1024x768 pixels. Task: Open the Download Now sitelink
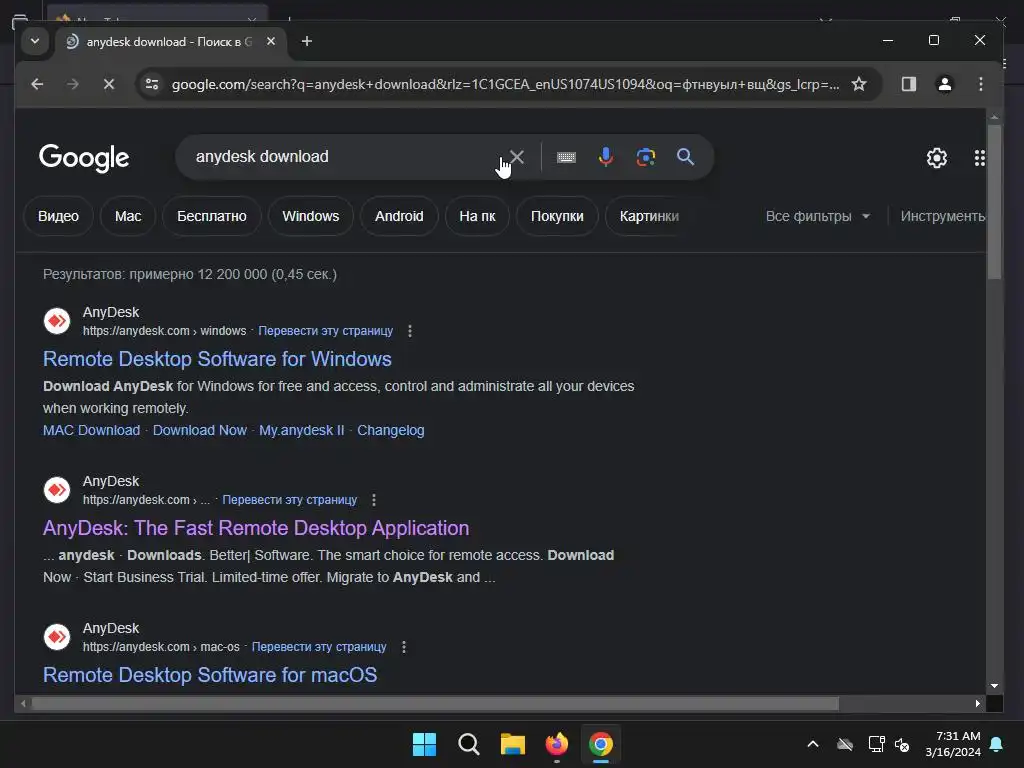200,430
